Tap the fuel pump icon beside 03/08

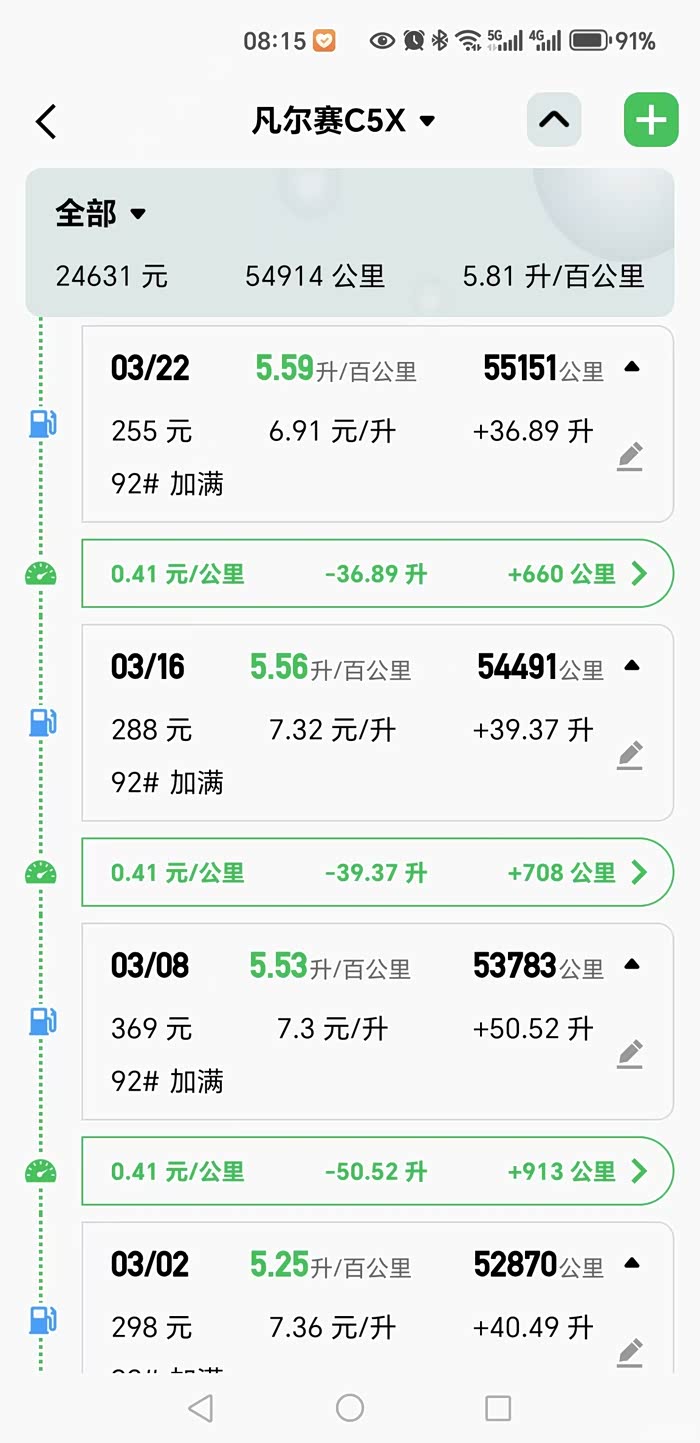(42, 1021)
